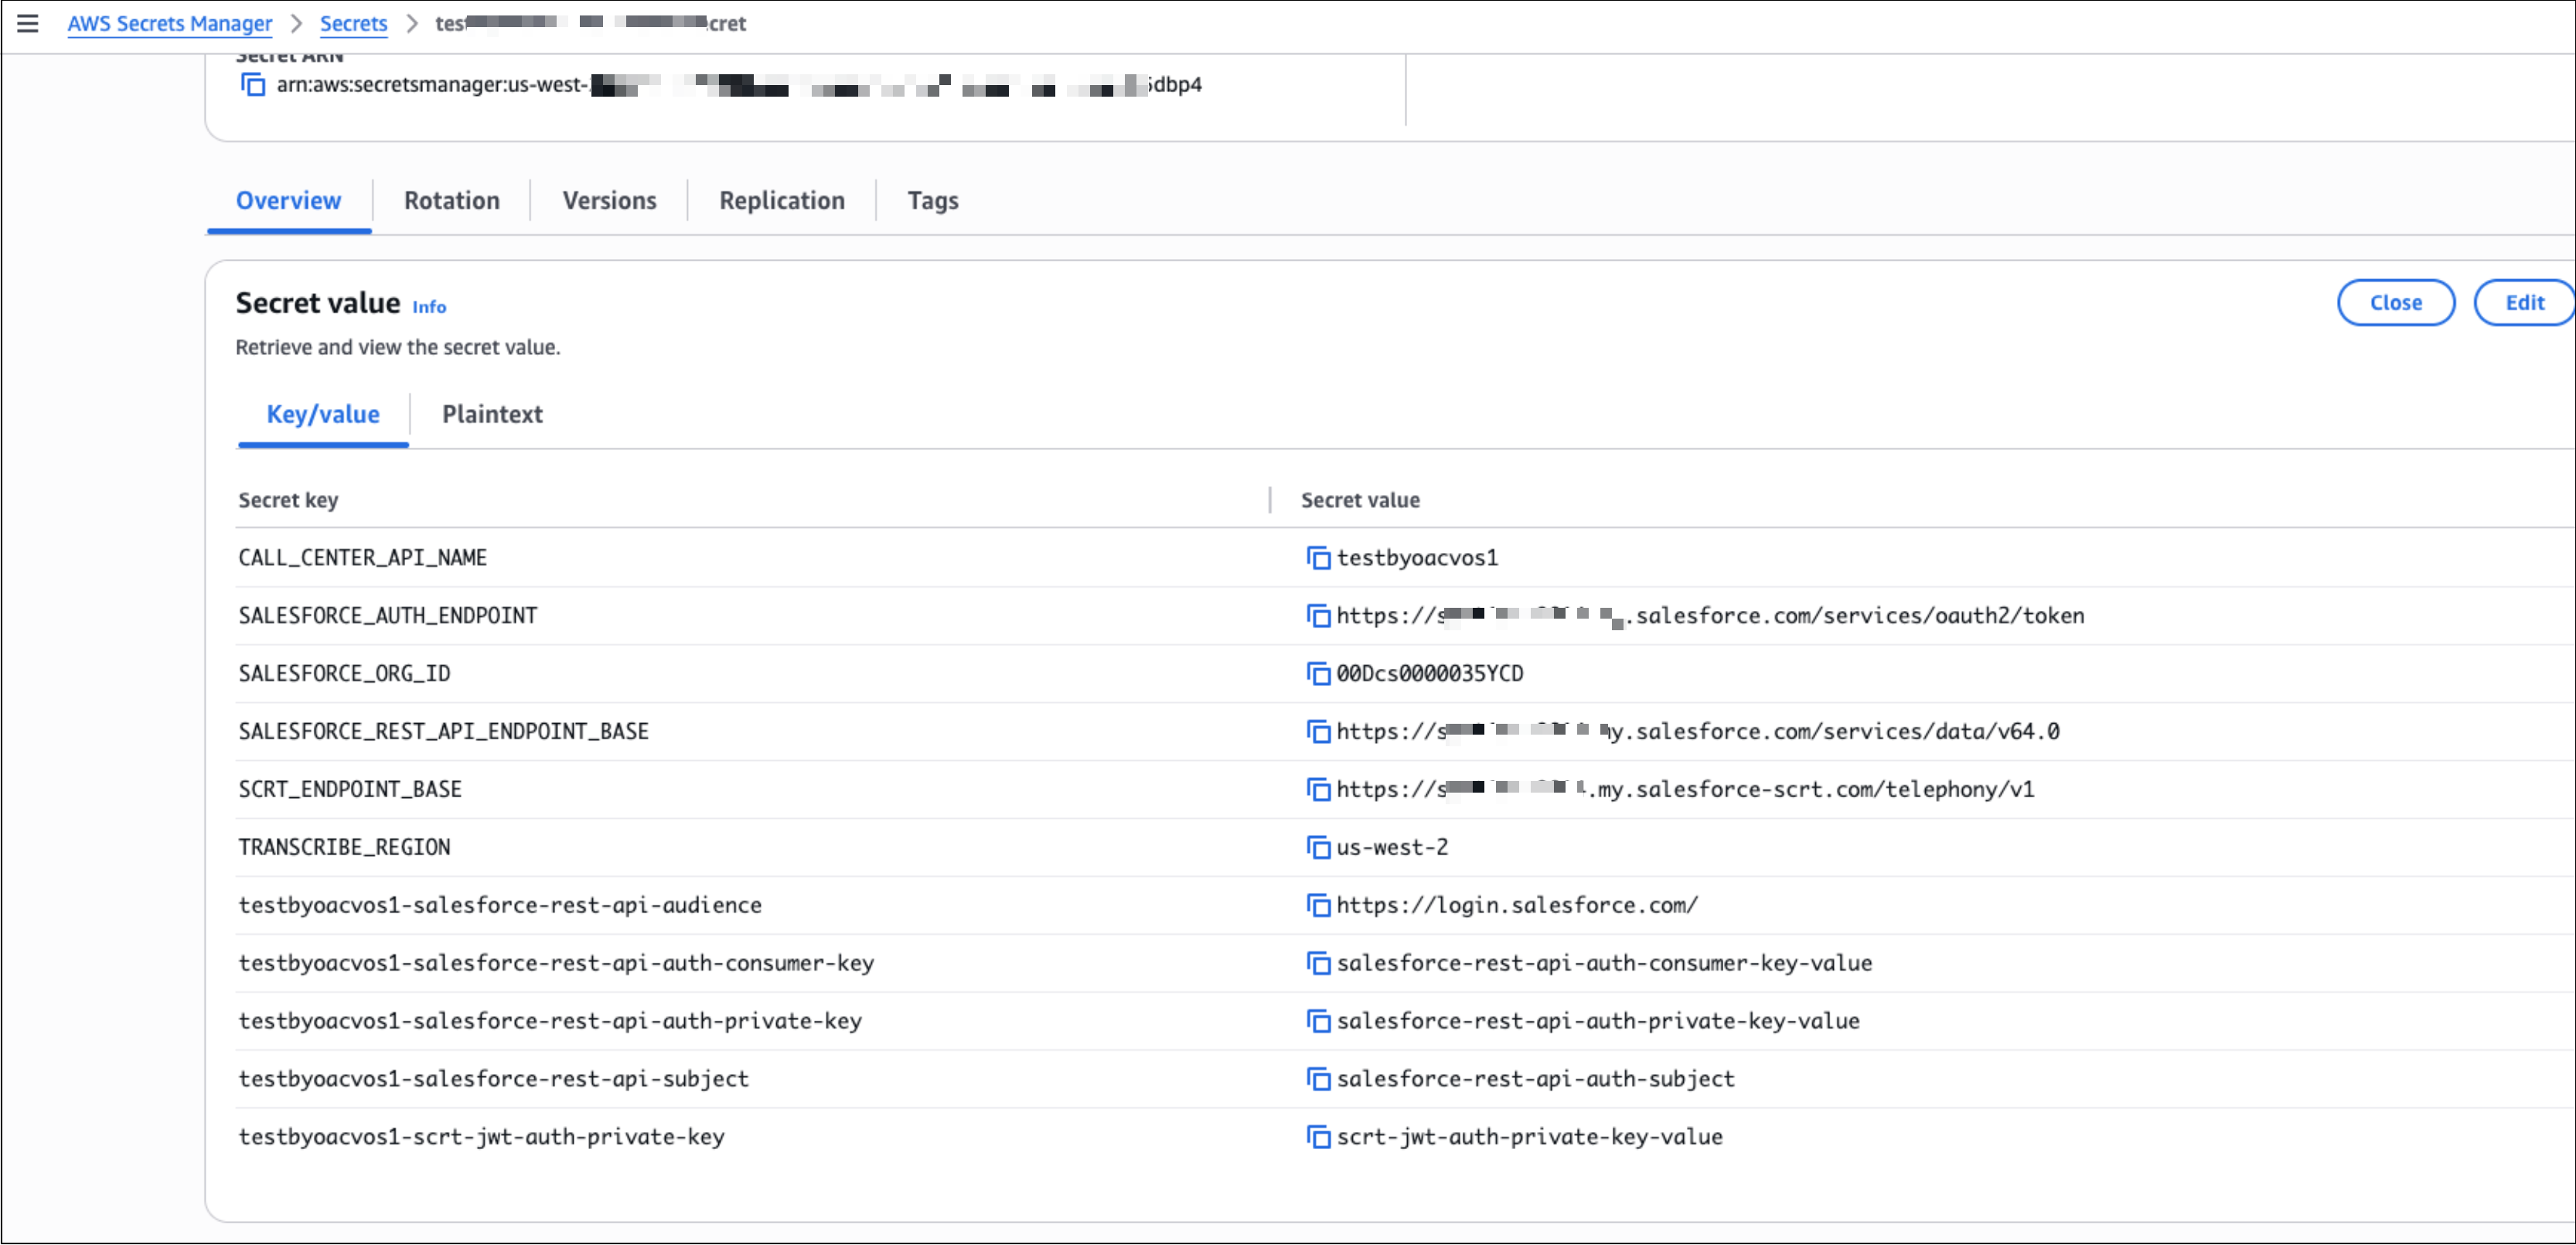Select the testbyoacvos1-scrt-jwt-auth-private-key key
The height and width of the screenshot is (1245, 2576).
point(481,1138)
